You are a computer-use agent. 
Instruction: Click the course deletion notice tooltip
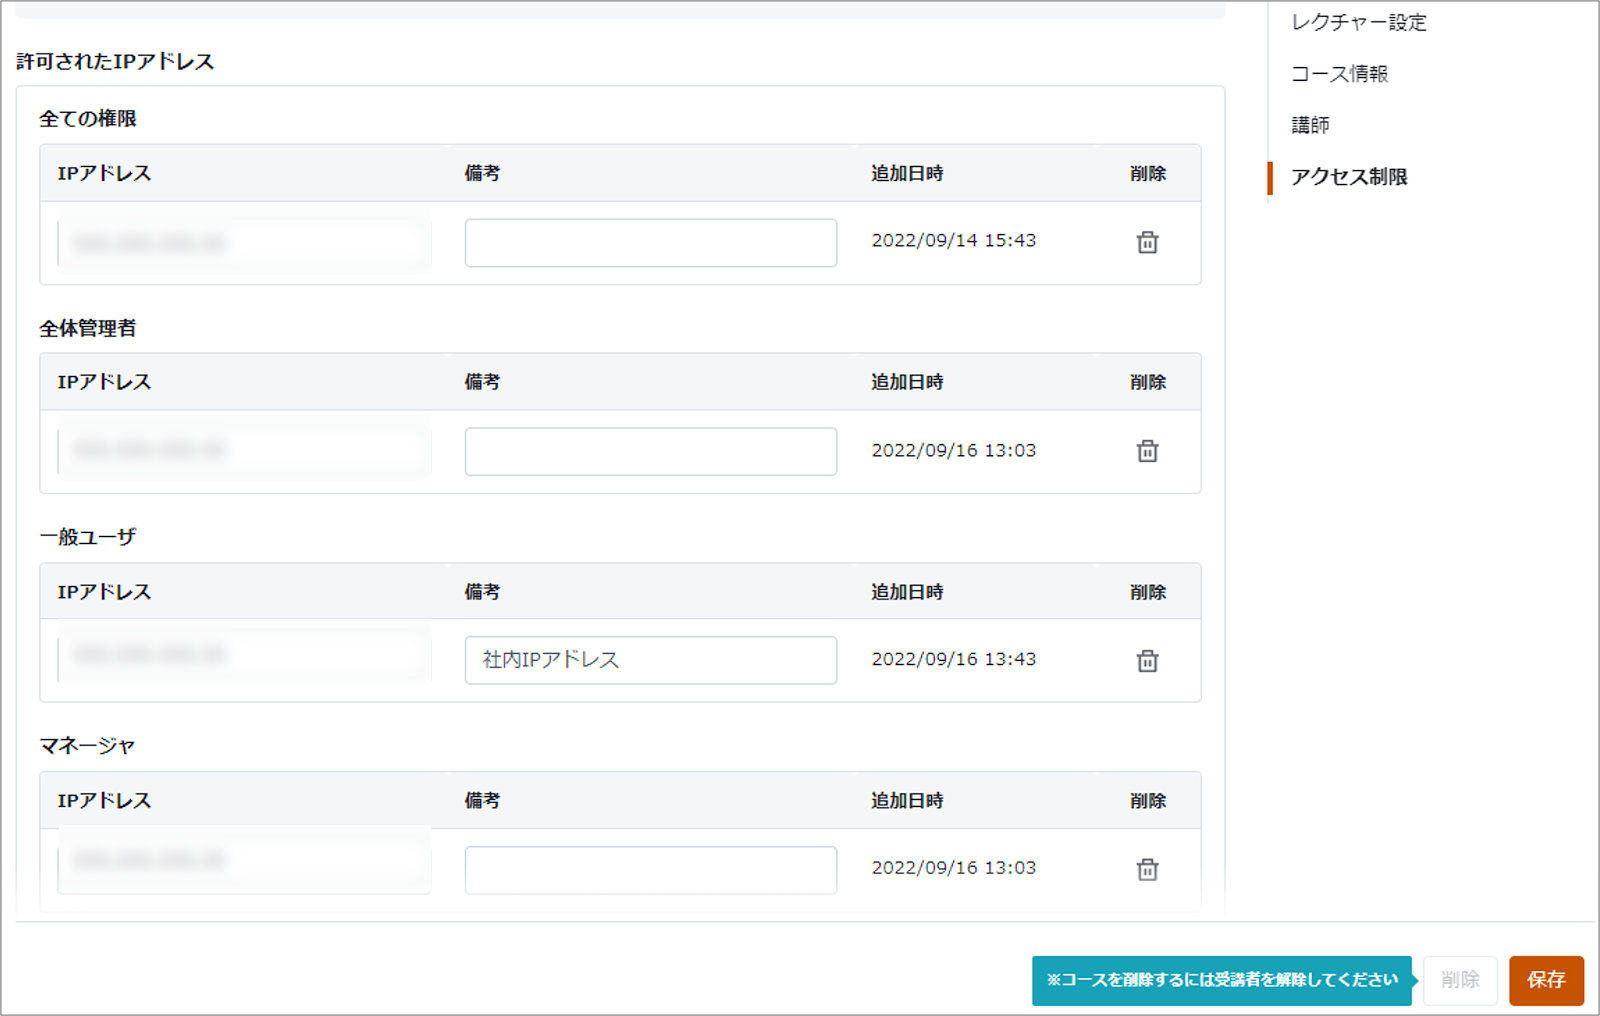(x=1222, y=980)
